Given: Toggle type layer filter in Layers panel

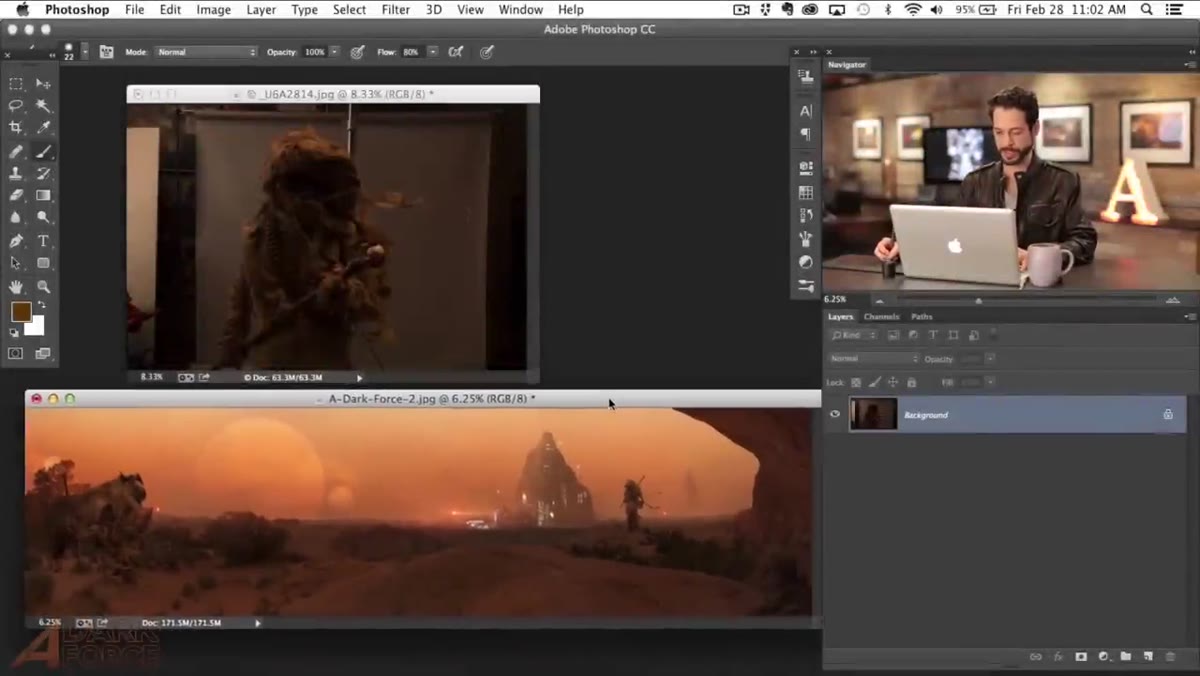Looking at the screenshot, I should pos(933,335).
